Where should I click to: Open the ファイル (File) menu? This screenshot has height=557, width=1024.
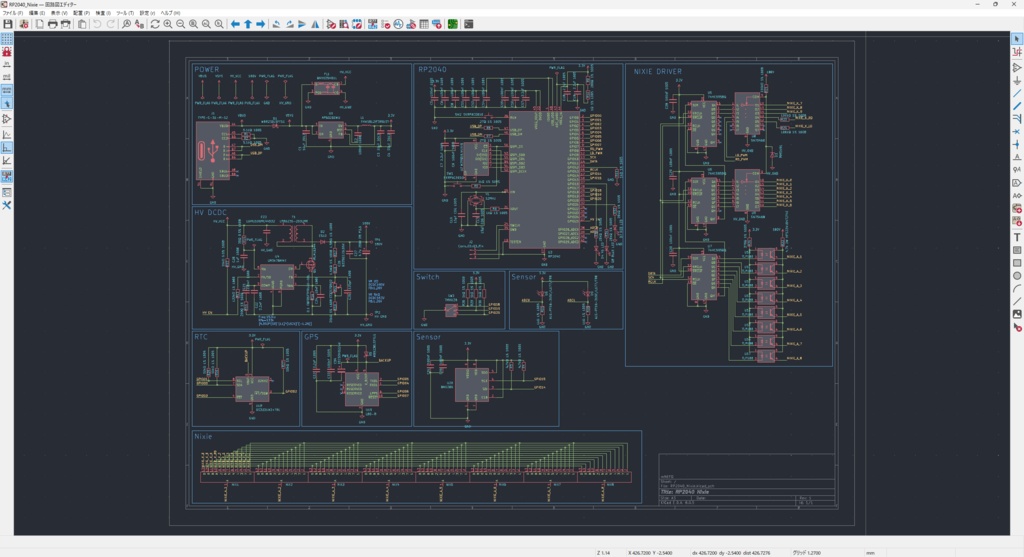point(13,13)
